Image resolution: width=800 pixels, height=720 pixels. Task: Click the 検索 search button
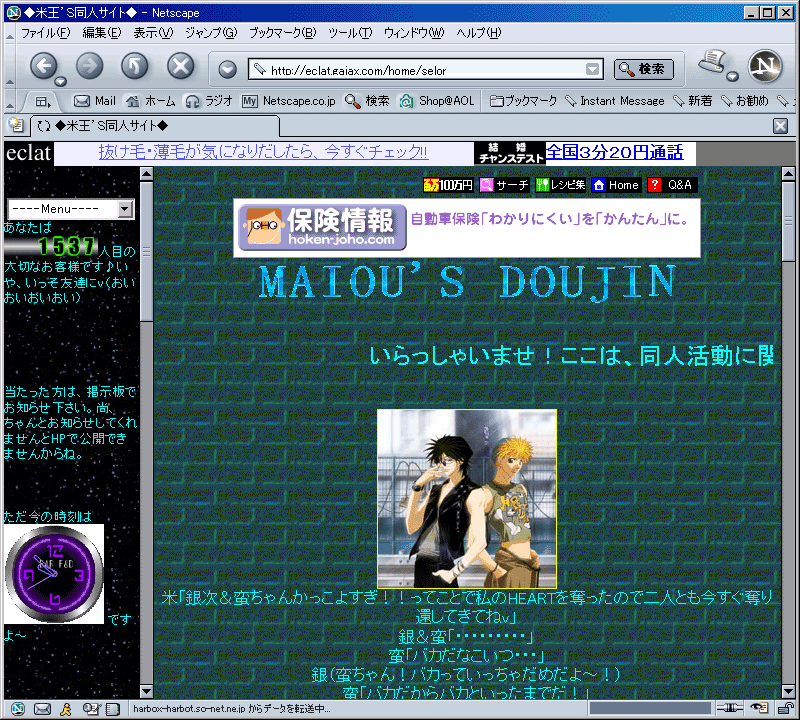(643, 69)
